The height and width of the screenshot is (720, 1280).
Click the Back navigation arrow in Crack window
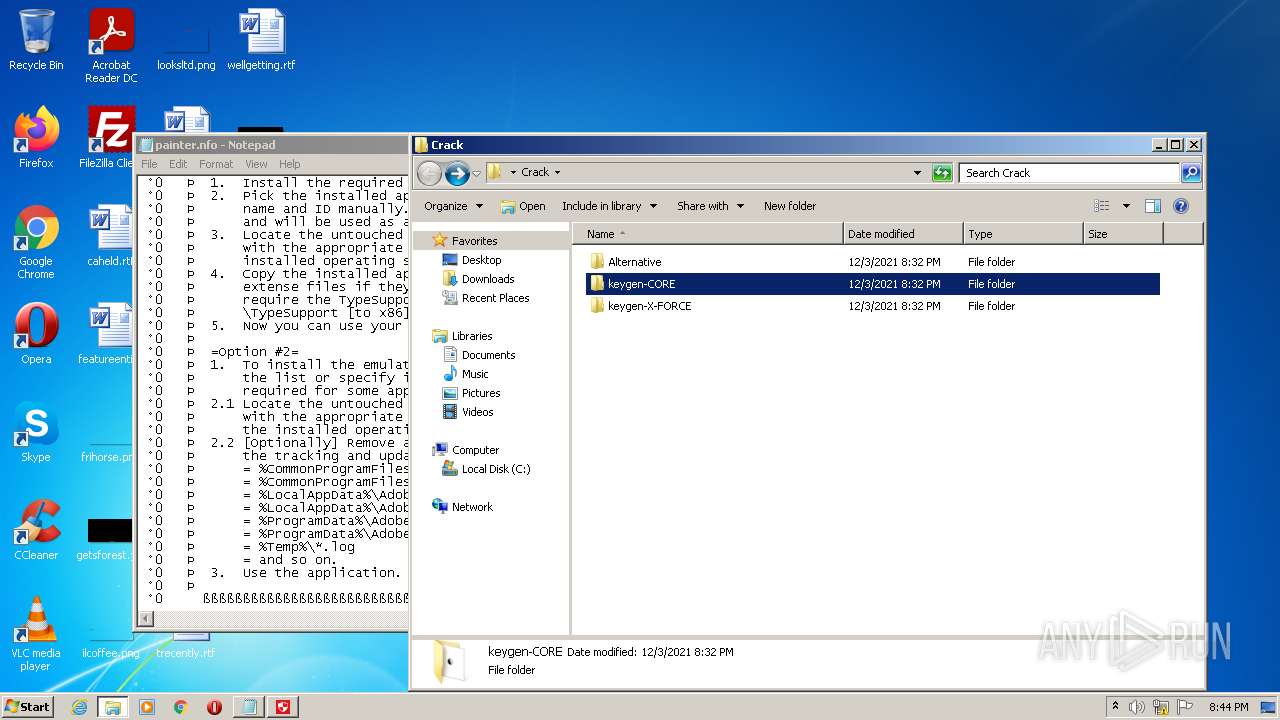(430, 173)
